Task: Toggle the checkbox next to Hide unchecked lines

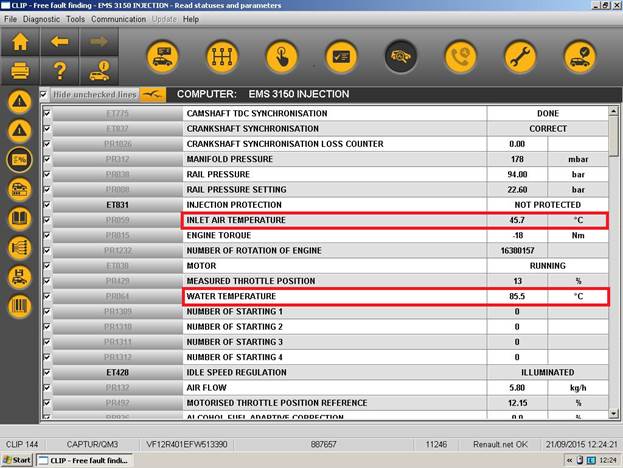Action: [x=44, y=94]
